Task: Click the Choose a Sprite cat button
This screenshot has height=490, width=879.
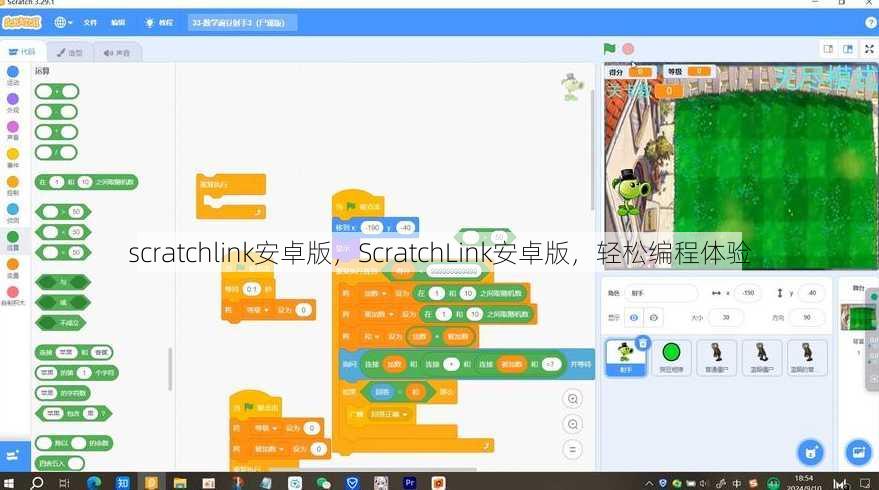Action: [x=811, y=452]
